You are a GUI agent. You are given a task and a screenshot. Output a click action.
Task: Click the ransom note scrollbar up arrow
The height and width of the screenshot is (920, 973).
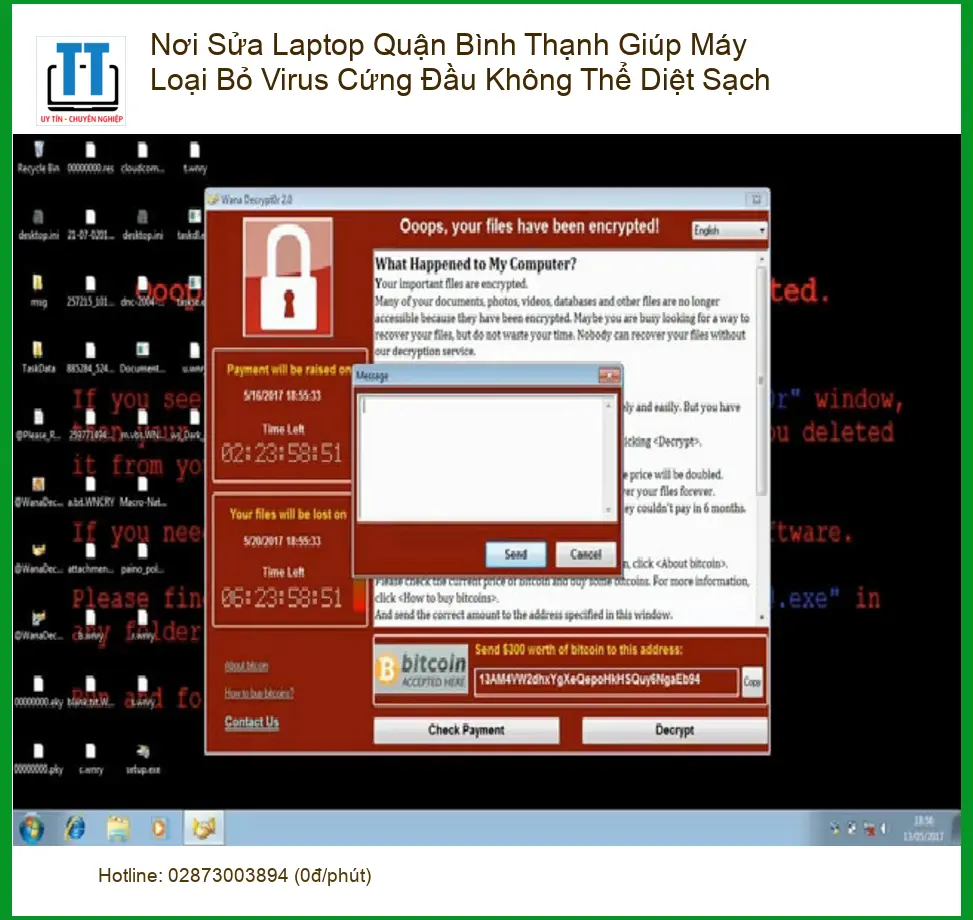click(761, 259)
